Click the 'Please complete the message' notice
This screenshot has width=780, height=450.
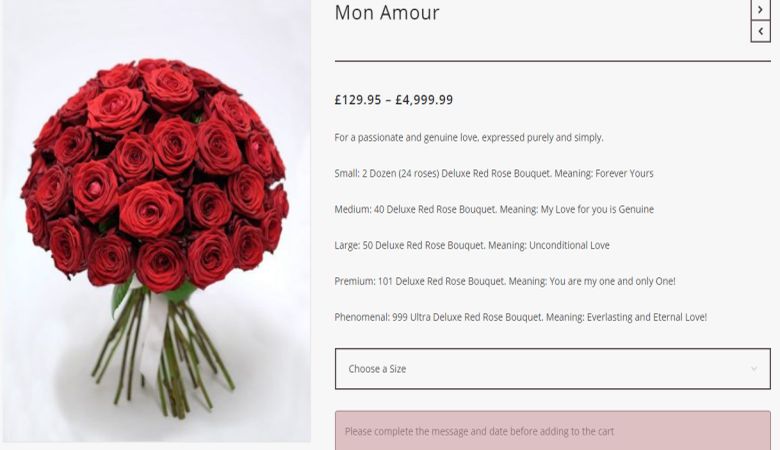553,431
